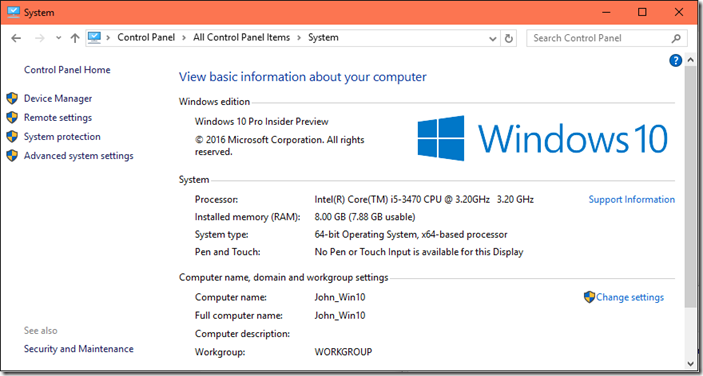Click the shield icon beside Remote settings
703x376 pixels.
pos(12,118)
